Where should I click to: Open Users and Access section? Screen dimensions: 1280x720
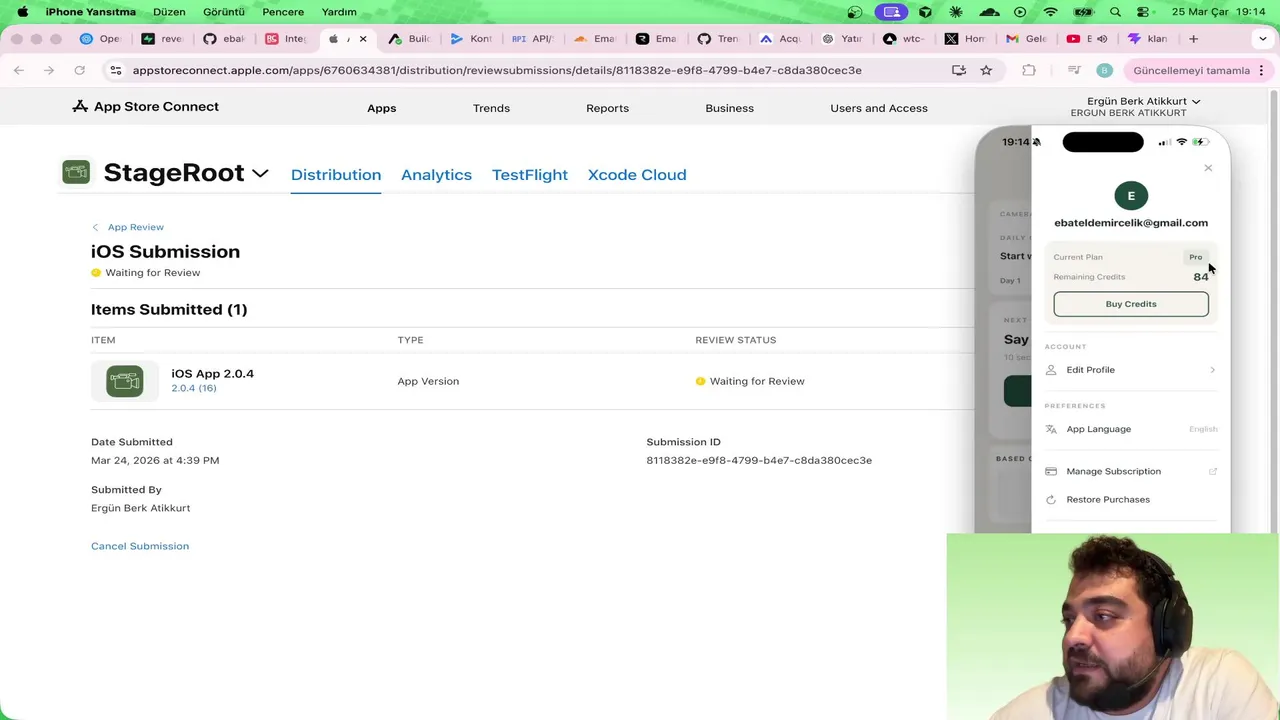[879, 108]
